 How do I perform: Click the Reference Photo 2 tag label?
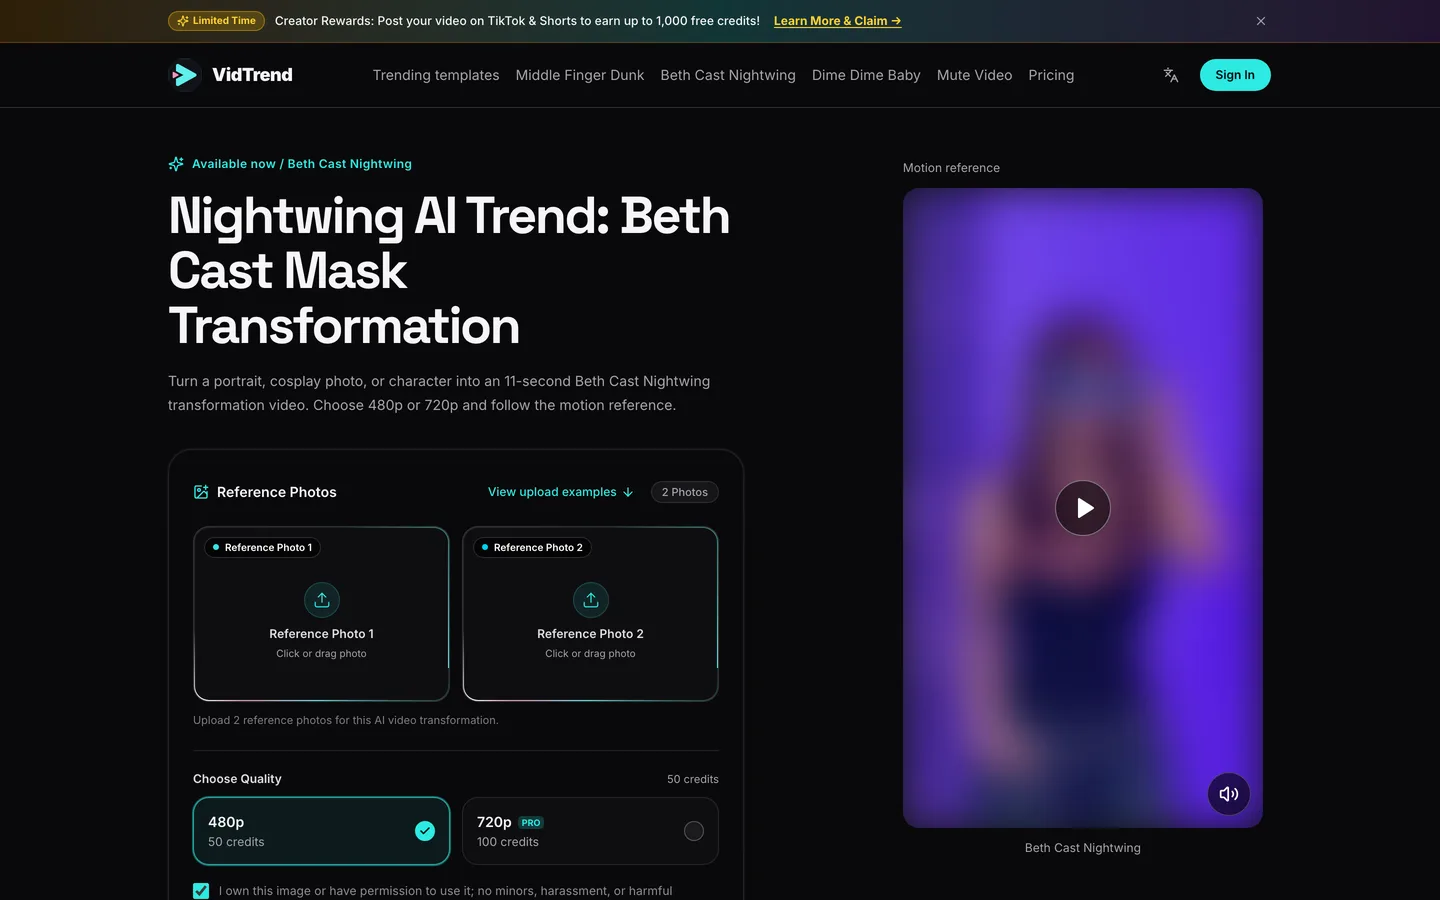pos(532,548)
